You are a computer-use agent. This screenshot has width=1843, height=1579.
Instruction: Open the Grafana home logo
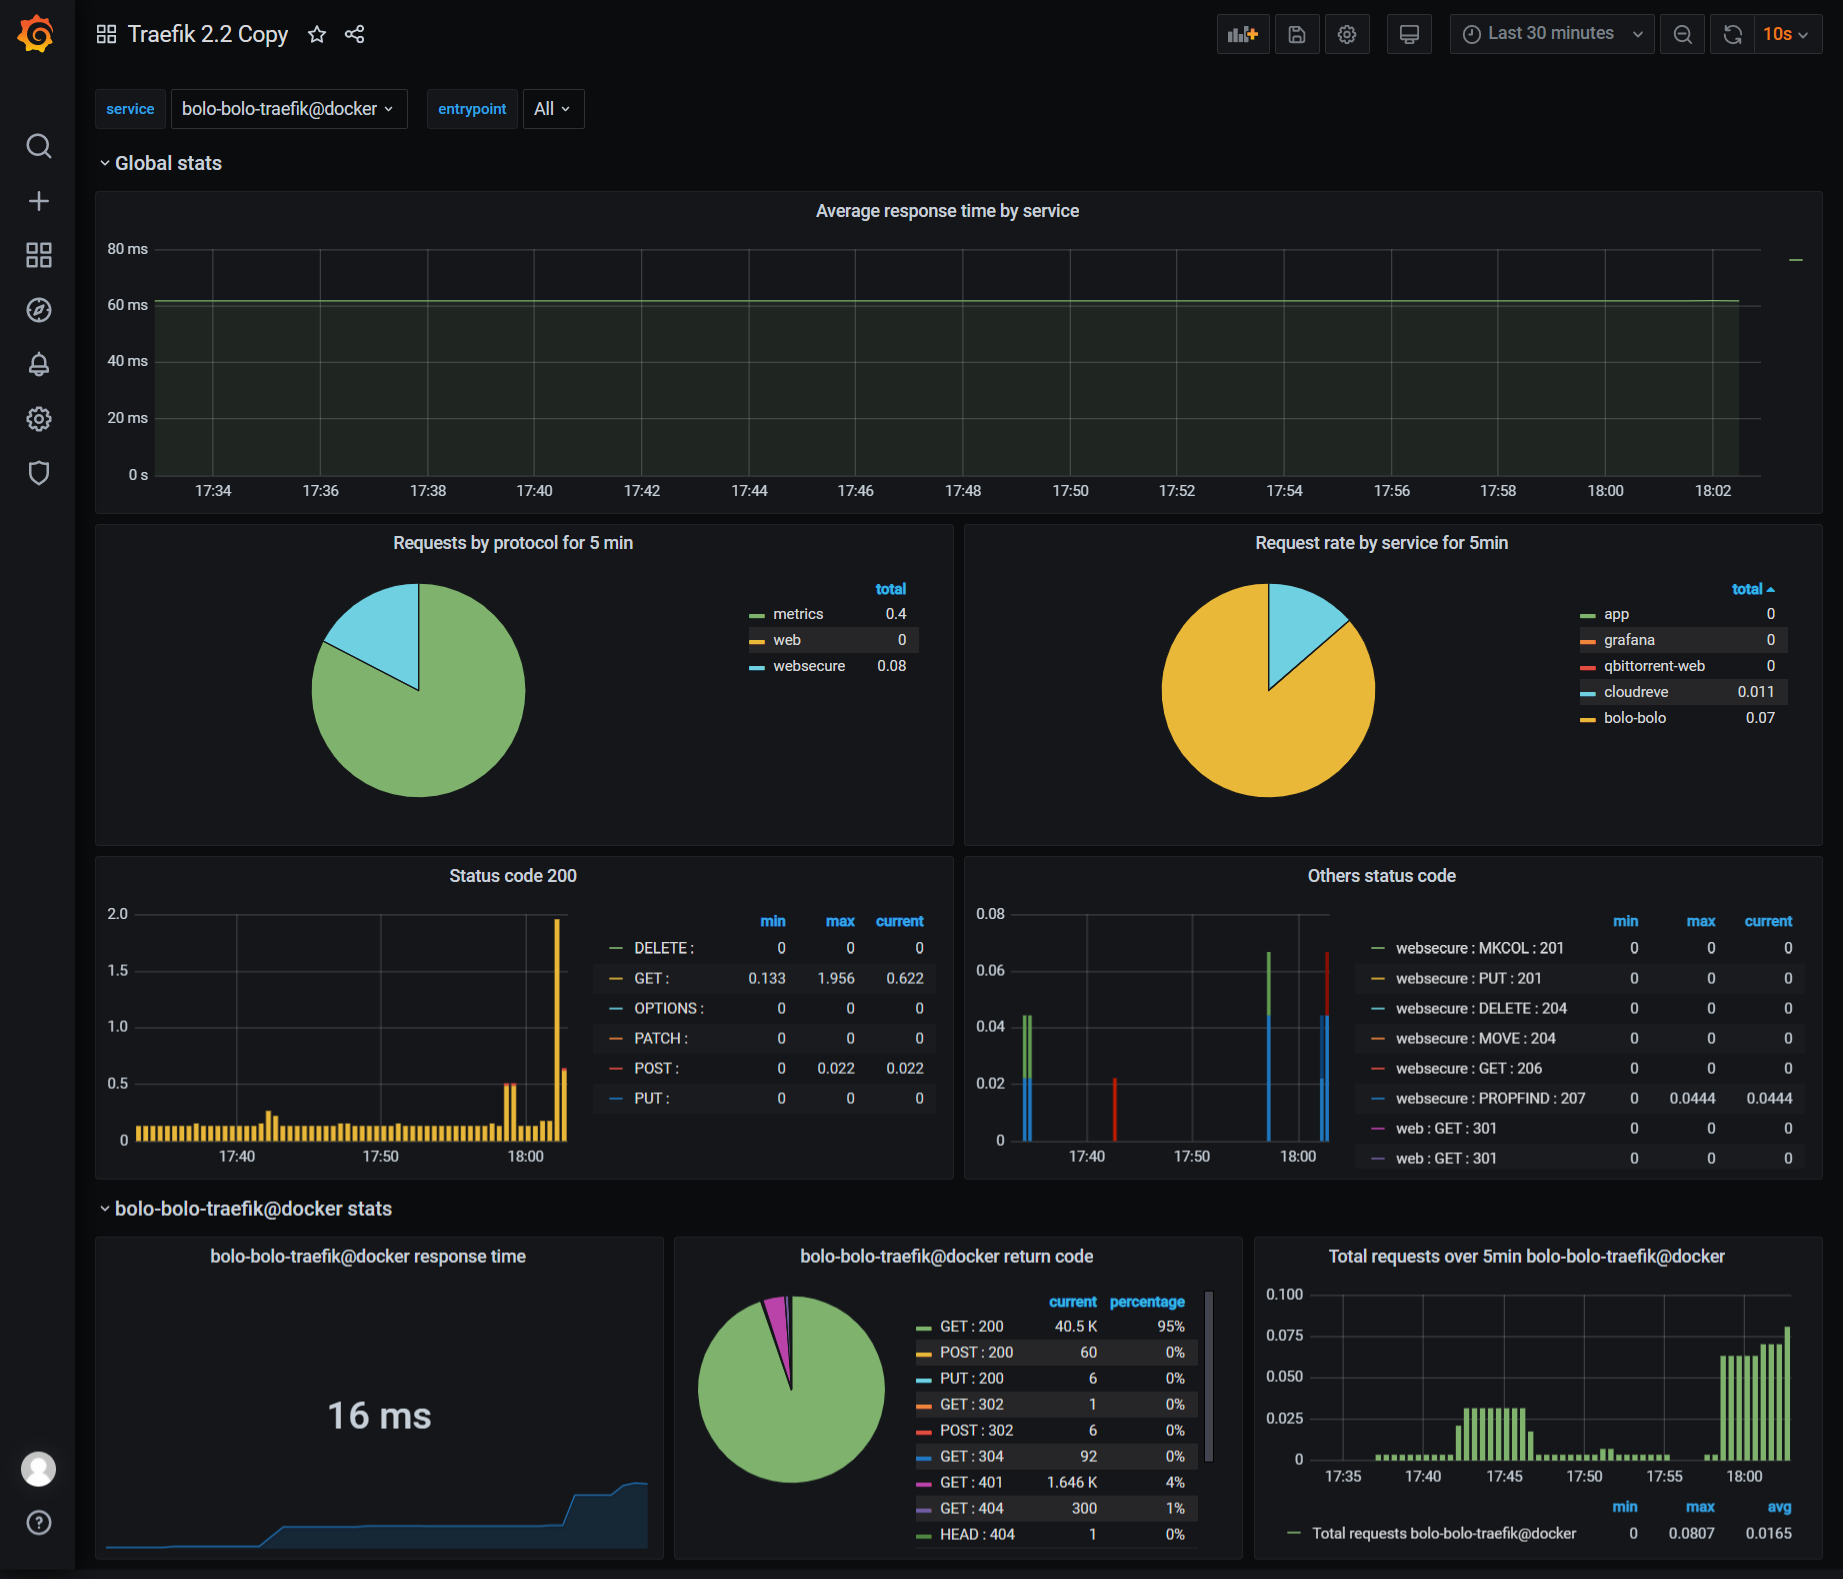(x=36, y=34)
